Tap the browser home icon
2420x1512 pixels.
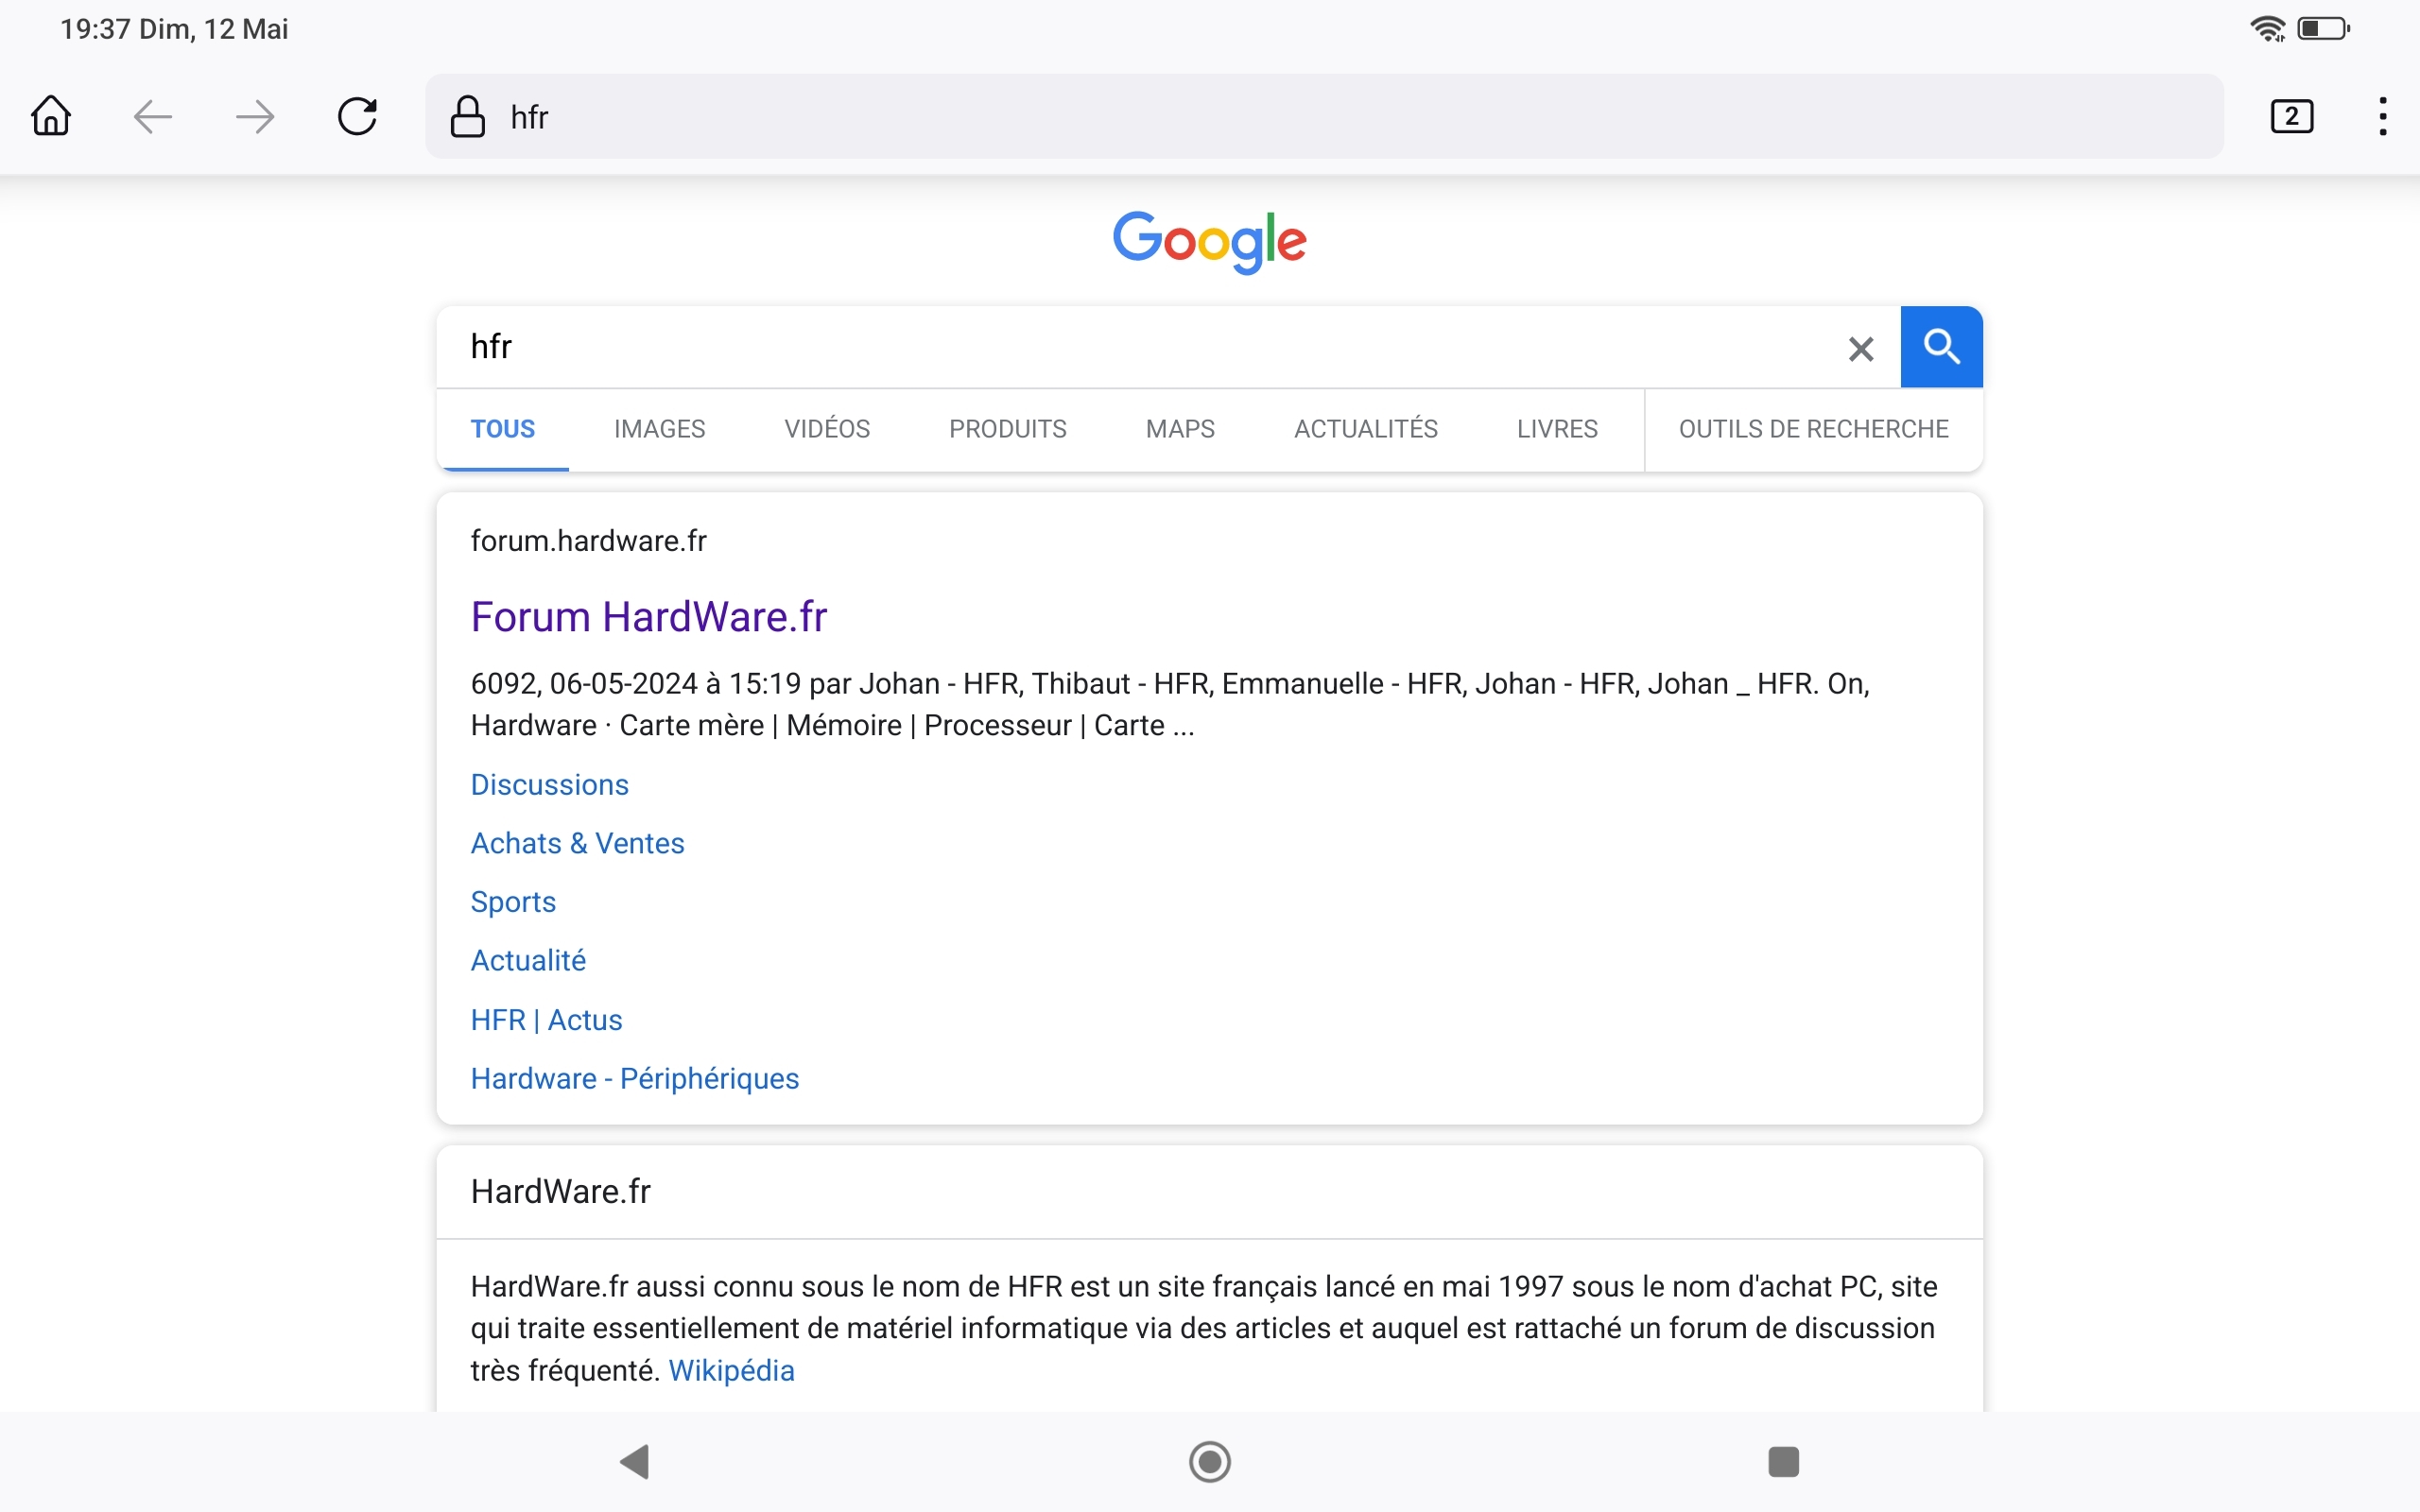[51, 116]
